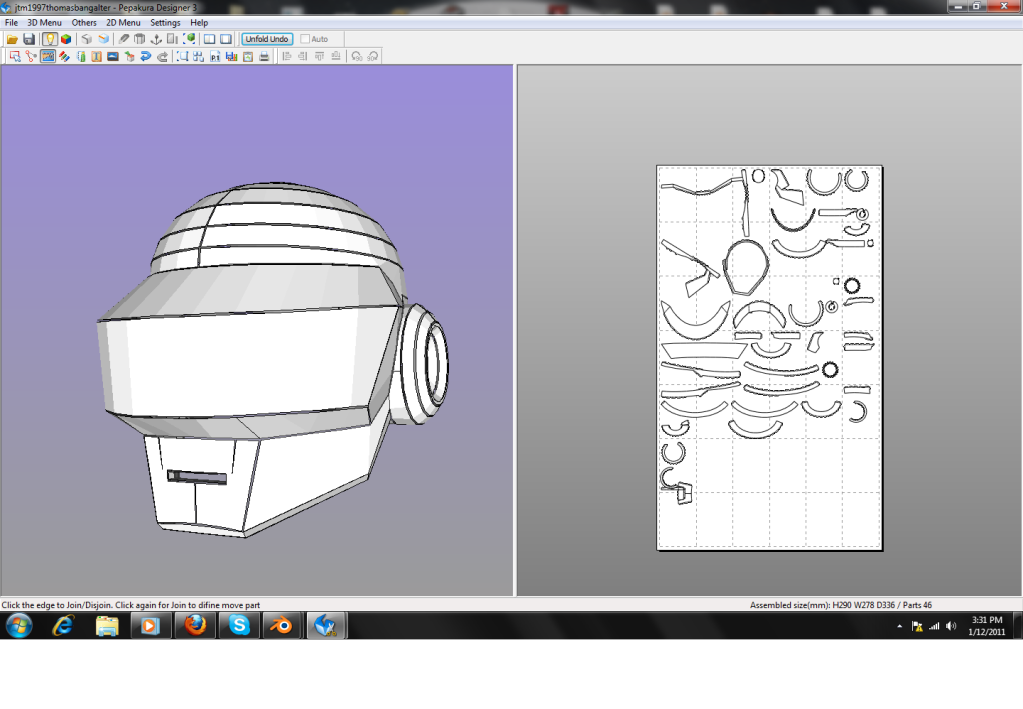
Task: Expand the Settings menu
Action: click(x=165, y=22)
